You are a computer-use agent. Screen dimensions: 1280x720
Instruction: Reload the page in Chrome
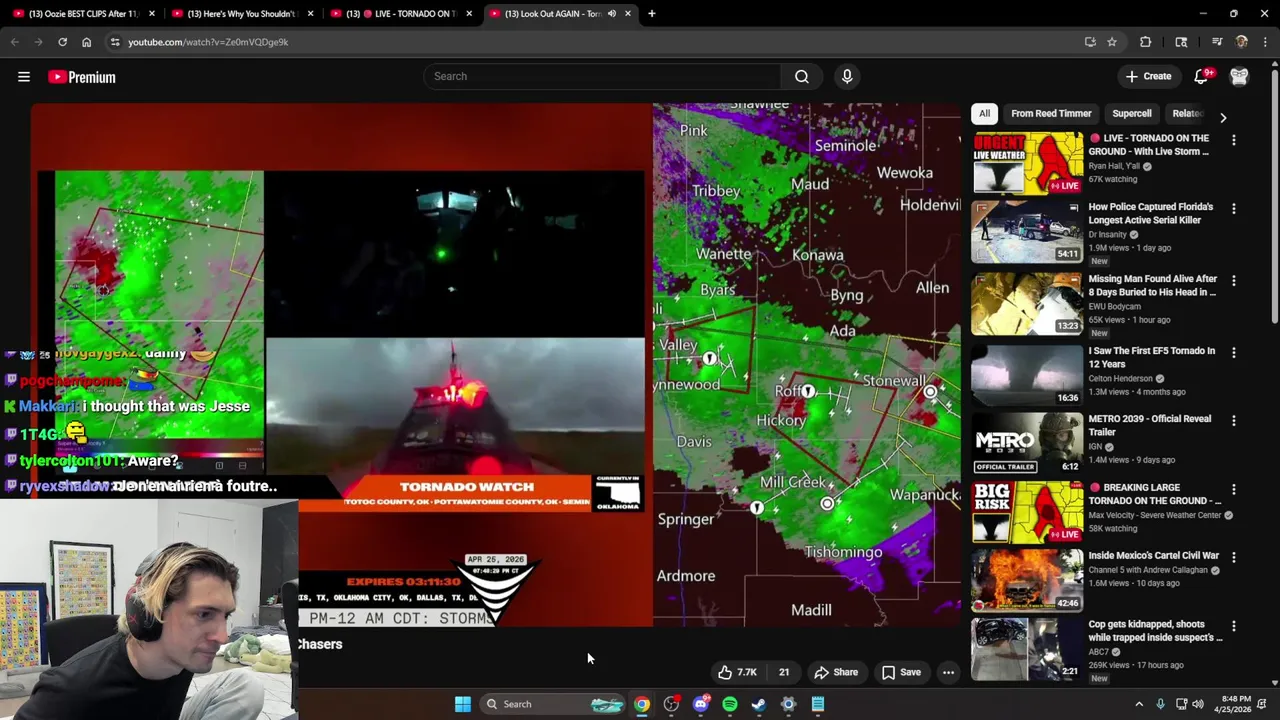pyautogui.click(x=62, y=42)
